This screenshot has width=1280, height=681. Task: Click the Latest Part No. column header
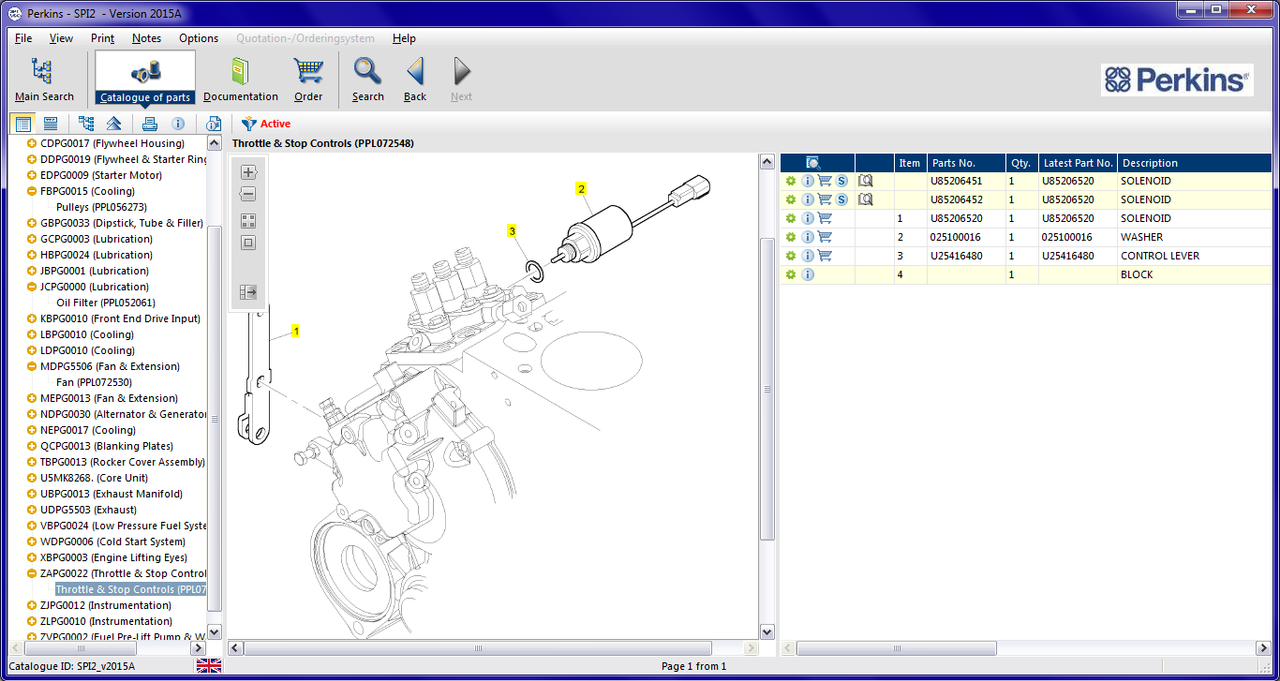[x=1076, y=163]
